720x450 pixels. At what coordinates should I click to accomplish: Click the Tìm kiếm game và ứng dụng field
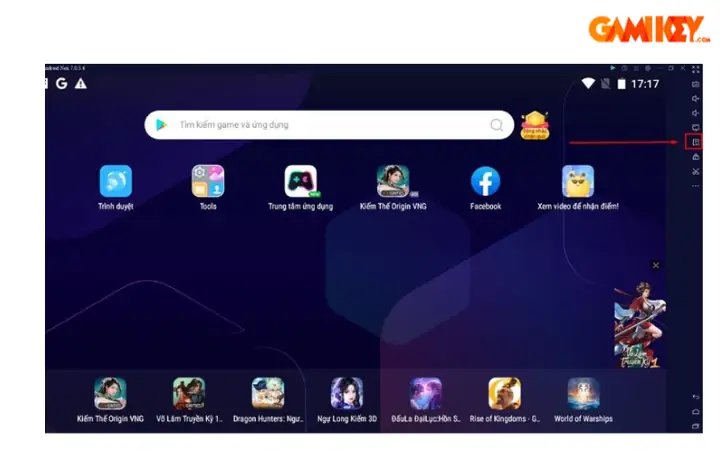(x=329, y=124)
